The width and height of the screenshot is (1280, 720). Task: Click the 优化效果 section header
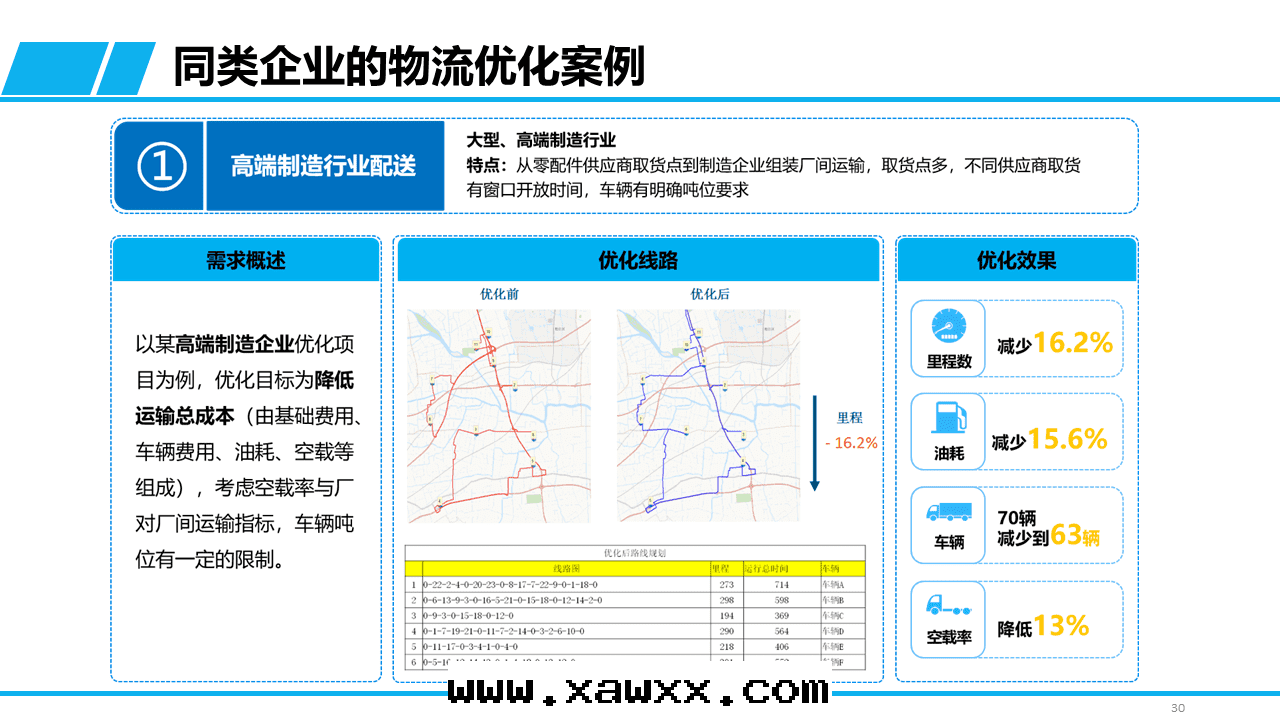pos(1016,260)
